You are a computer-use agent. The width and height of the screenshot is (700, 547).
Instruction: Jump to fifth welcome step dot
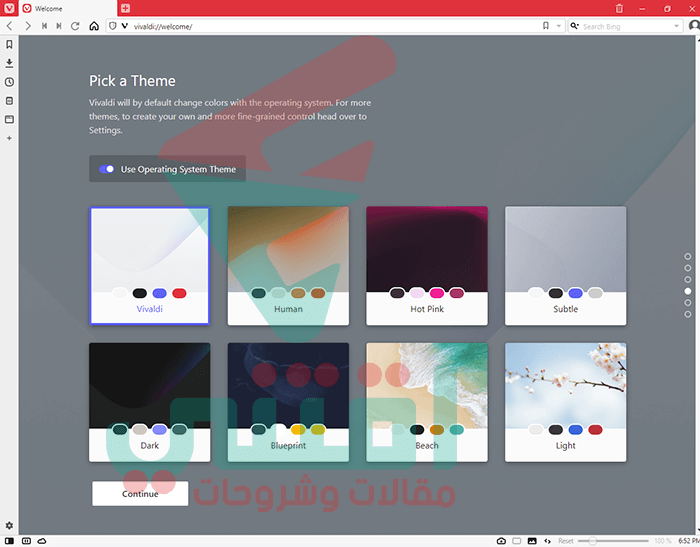688,303
